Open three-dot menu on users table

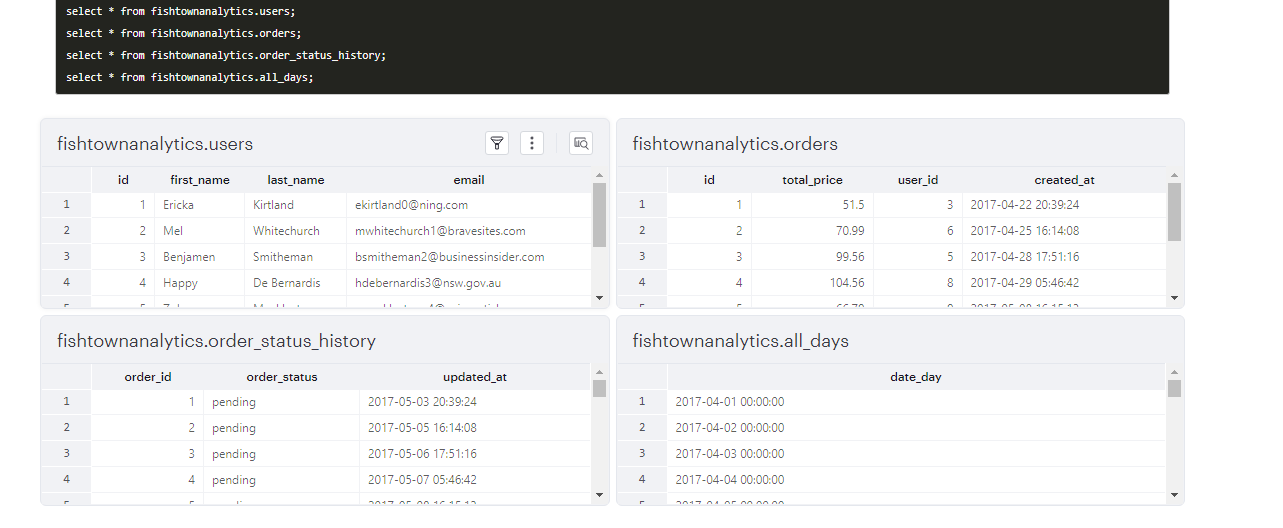(x=532, y=143)
